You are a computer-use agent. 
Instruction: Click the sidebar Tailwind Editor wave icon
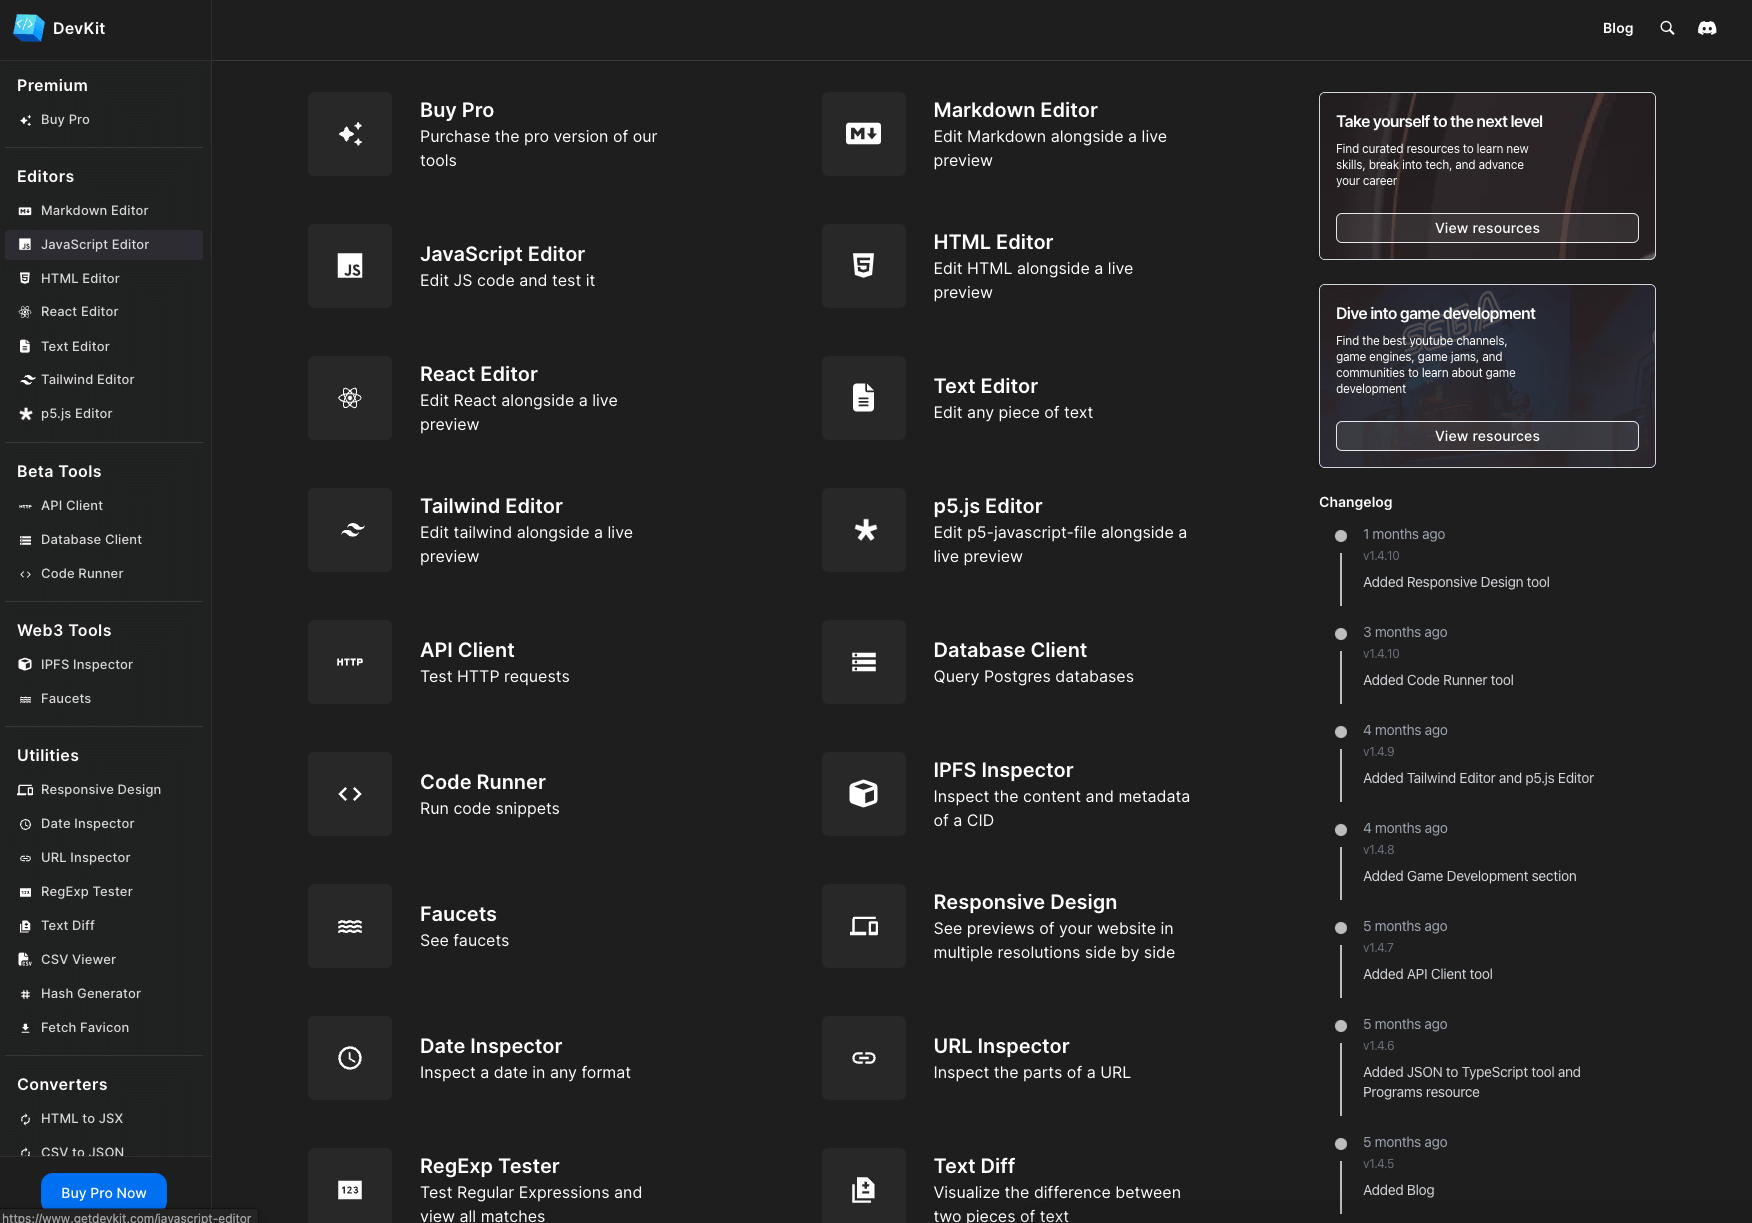coord(26,380)
